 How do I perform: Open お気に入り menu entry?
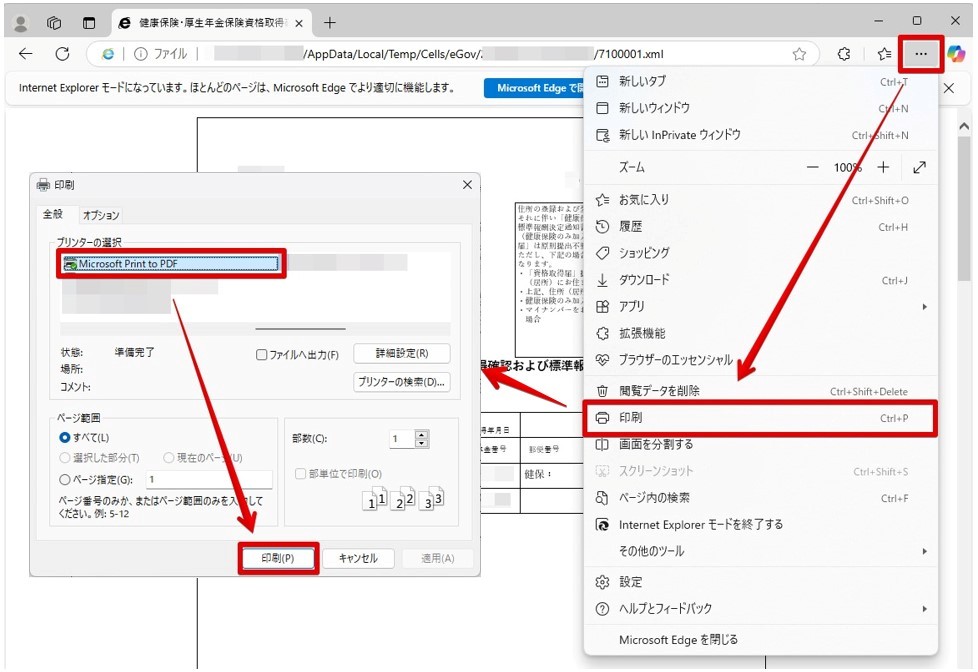(x=760, y=200)
